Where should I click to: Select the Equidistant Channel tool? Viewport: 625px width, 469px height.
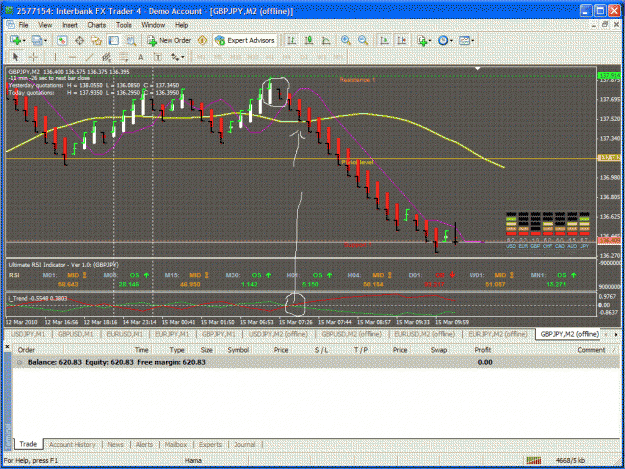click(x=106, y=57)
